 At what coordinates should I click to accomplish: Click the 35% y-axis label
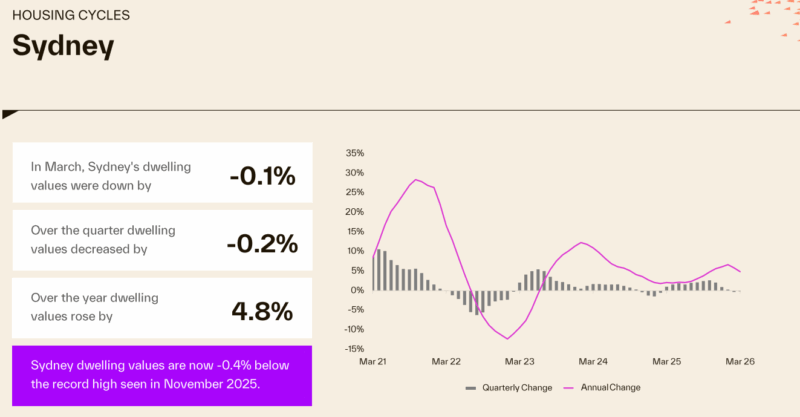click(354, 153)
